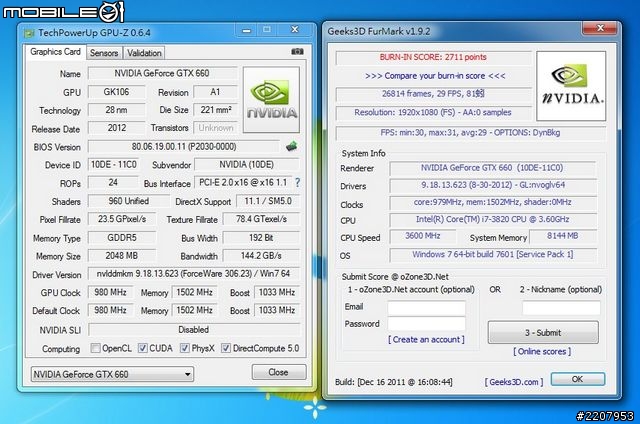
Task: Click the Die Size value 221 mm²
Action: pyautogui.click(x=216, y=110)
